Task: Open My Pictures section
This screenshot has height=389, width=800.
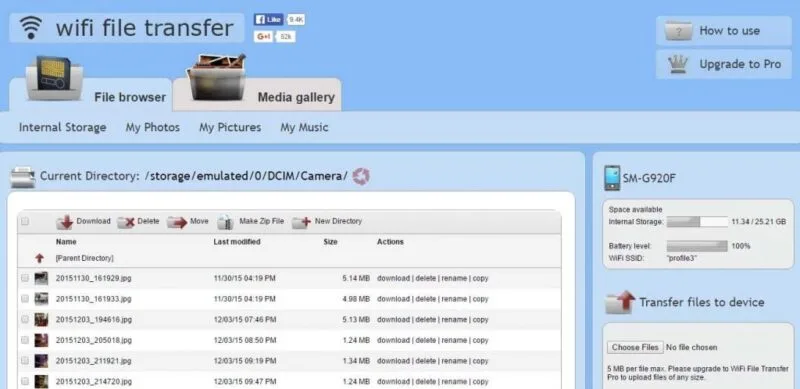Action: (x=230, y=128)
